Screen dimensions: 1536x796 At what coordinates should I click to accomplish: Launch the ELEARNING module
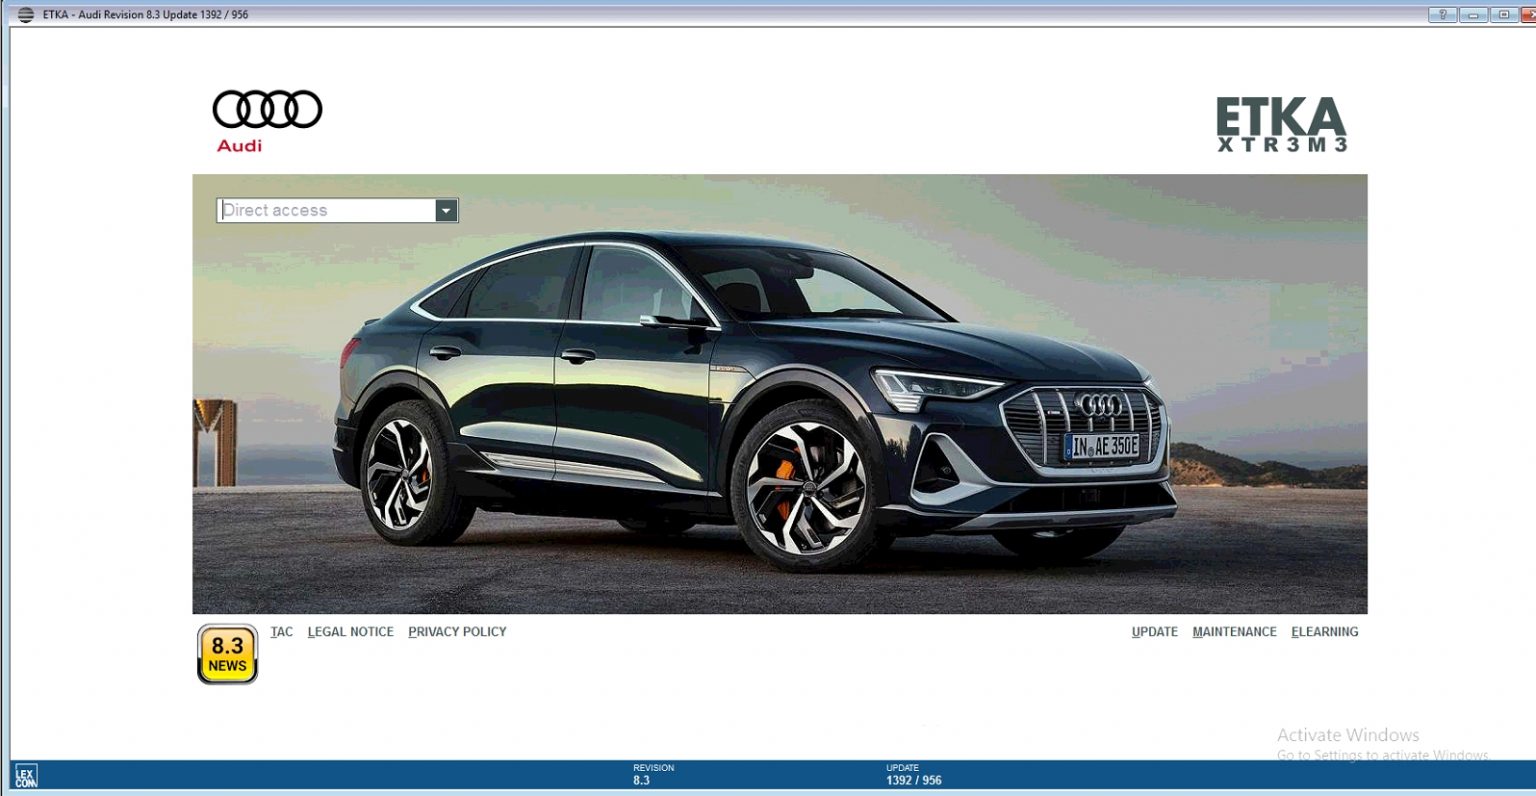pyautogui.click(x=1325, y=631)
